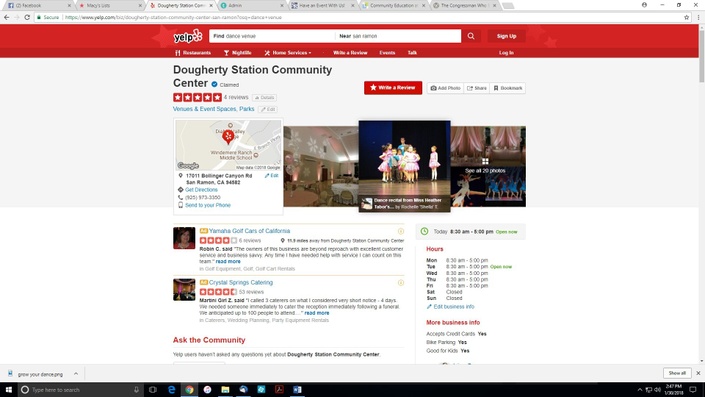Screen dimensions: 705x397
Task: Open the Restaurants menu item
Action: [x=193, y=53]
